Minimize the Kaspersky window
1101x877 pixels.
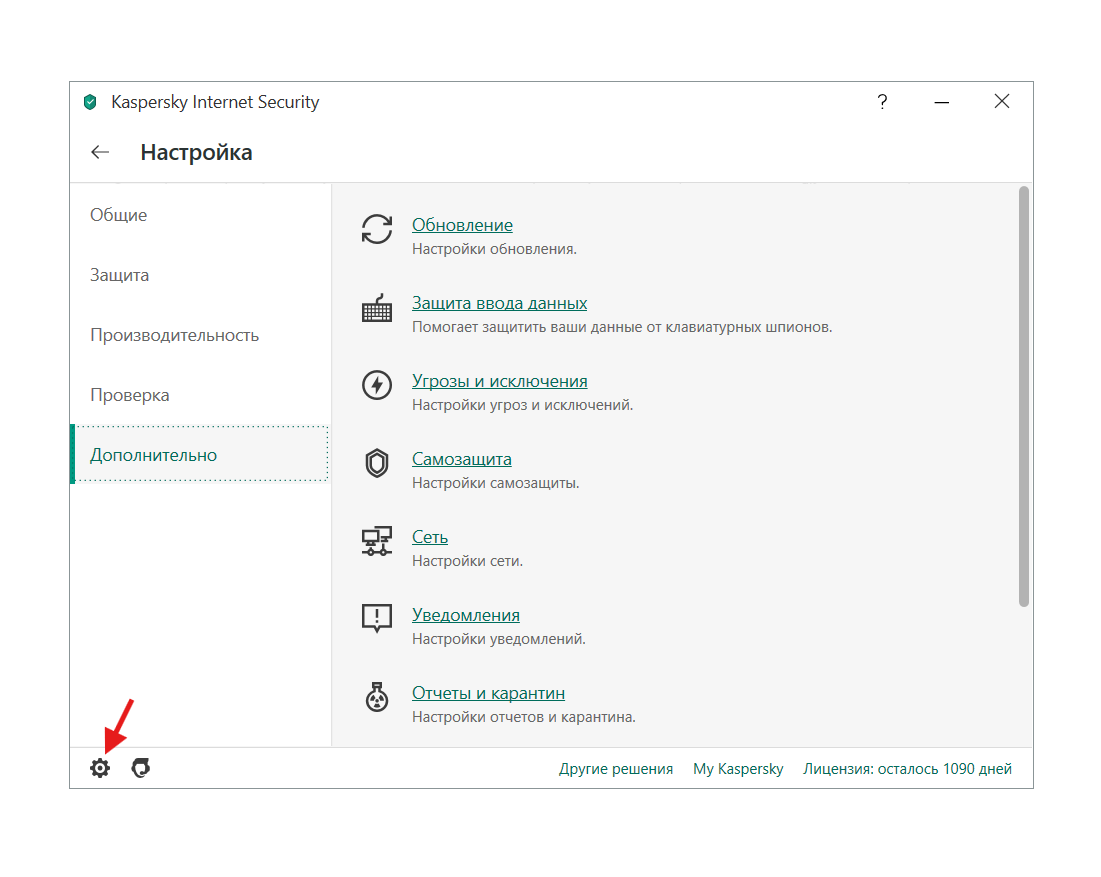[942, 103]
